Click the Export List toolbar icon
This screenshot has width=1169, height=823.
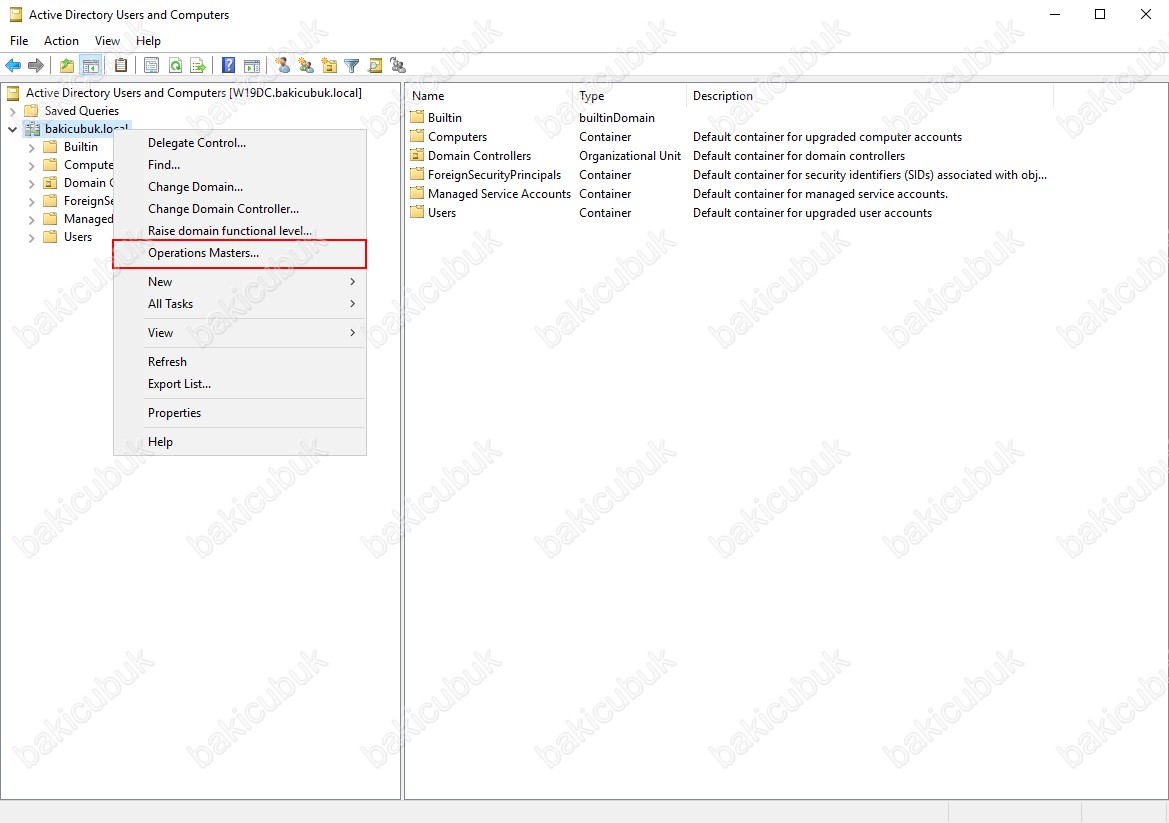(198, 66)
